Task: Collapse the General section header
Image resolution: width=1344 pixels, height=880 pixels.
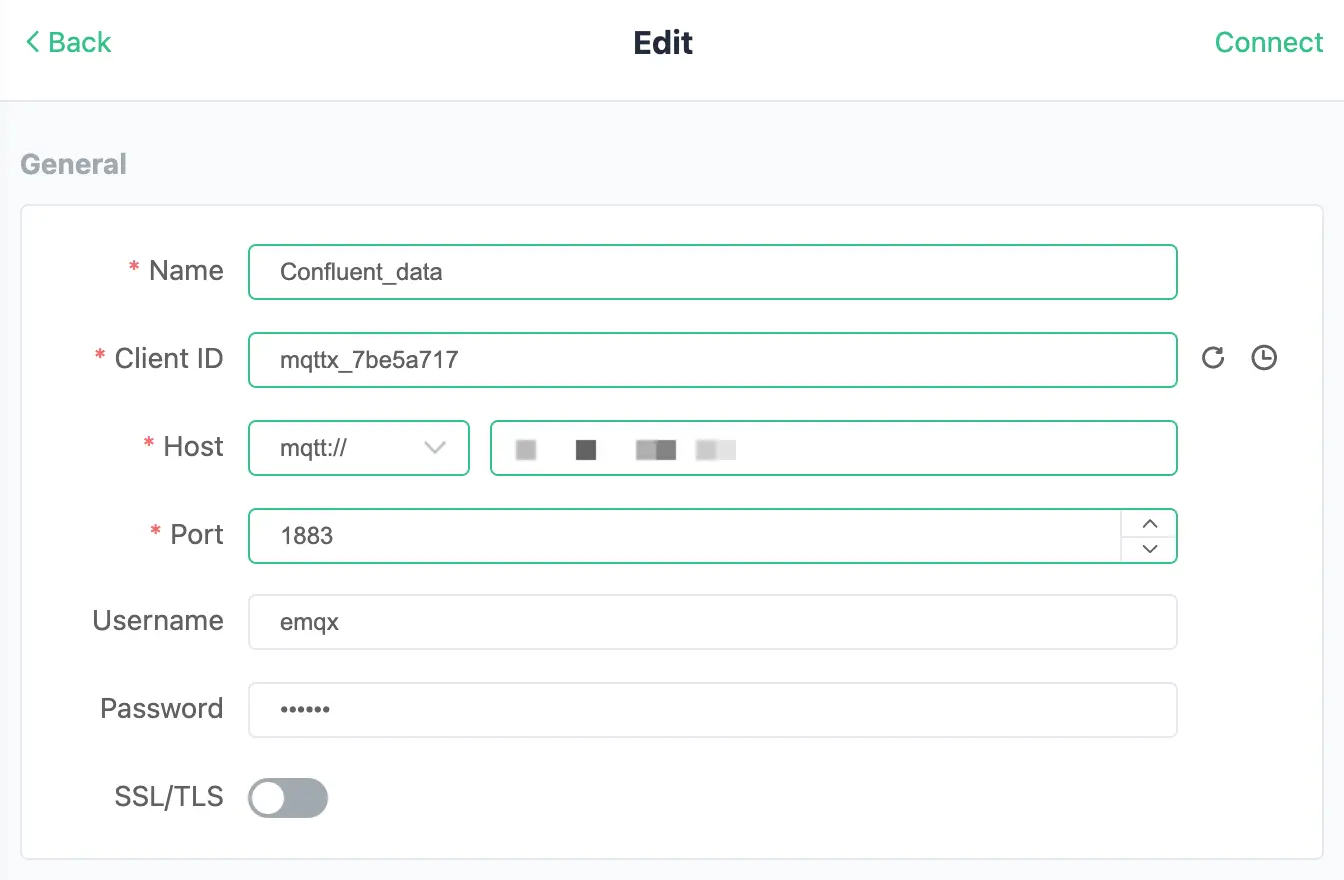Action: [73, 163]
